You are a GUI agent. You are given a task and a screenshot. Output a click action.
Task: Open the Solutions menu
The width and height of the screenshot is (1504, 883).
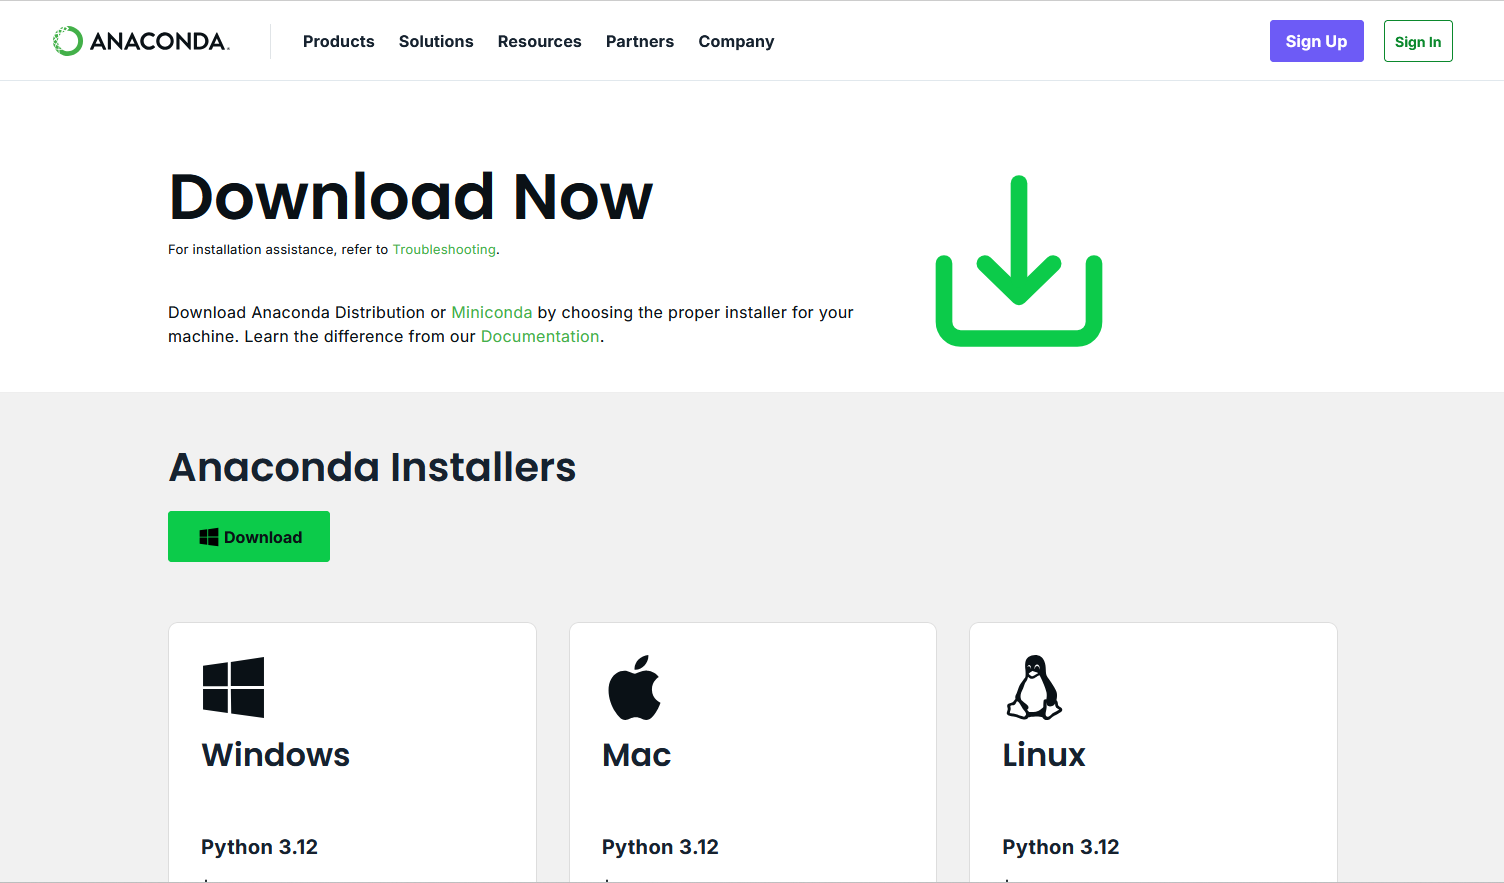[436, 41]
